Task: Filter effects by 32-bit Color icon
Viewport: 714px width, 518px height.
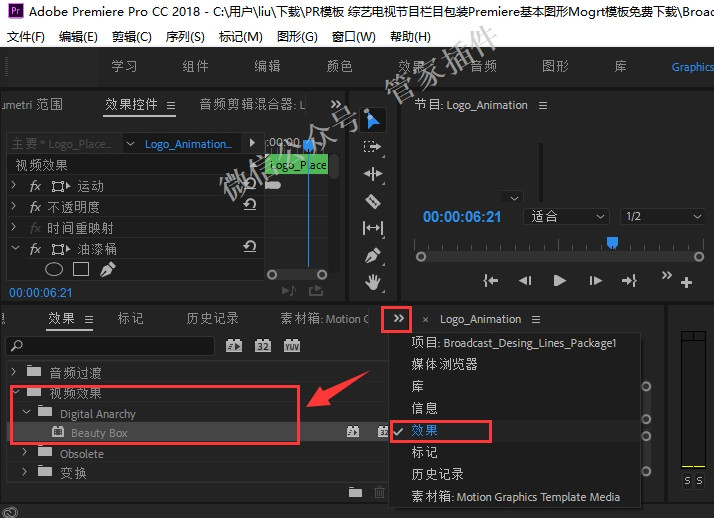Action: point(263,346)
